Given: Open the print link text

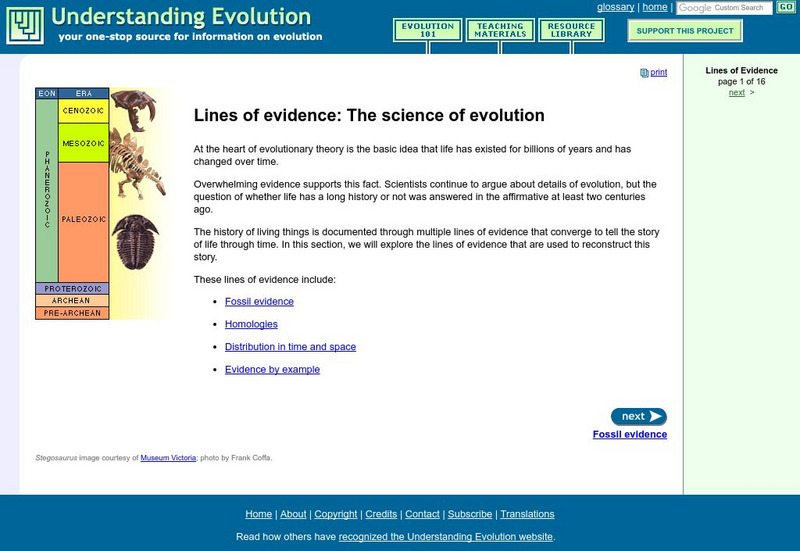Looking at the screenshot, I should coord(658,73).
